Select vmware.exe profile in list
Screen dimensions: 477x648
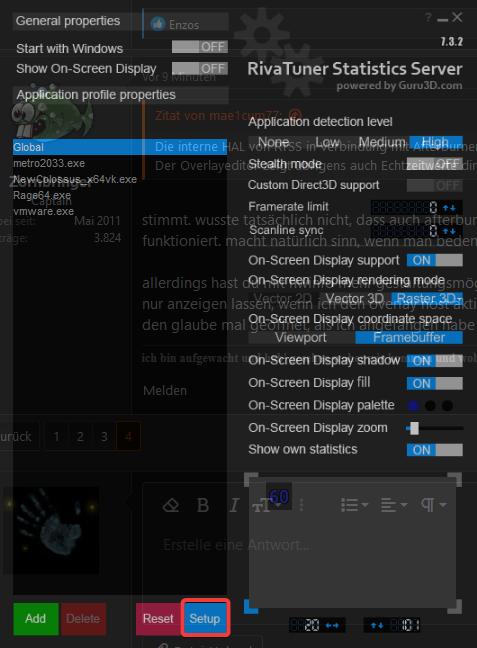[120, 211]
